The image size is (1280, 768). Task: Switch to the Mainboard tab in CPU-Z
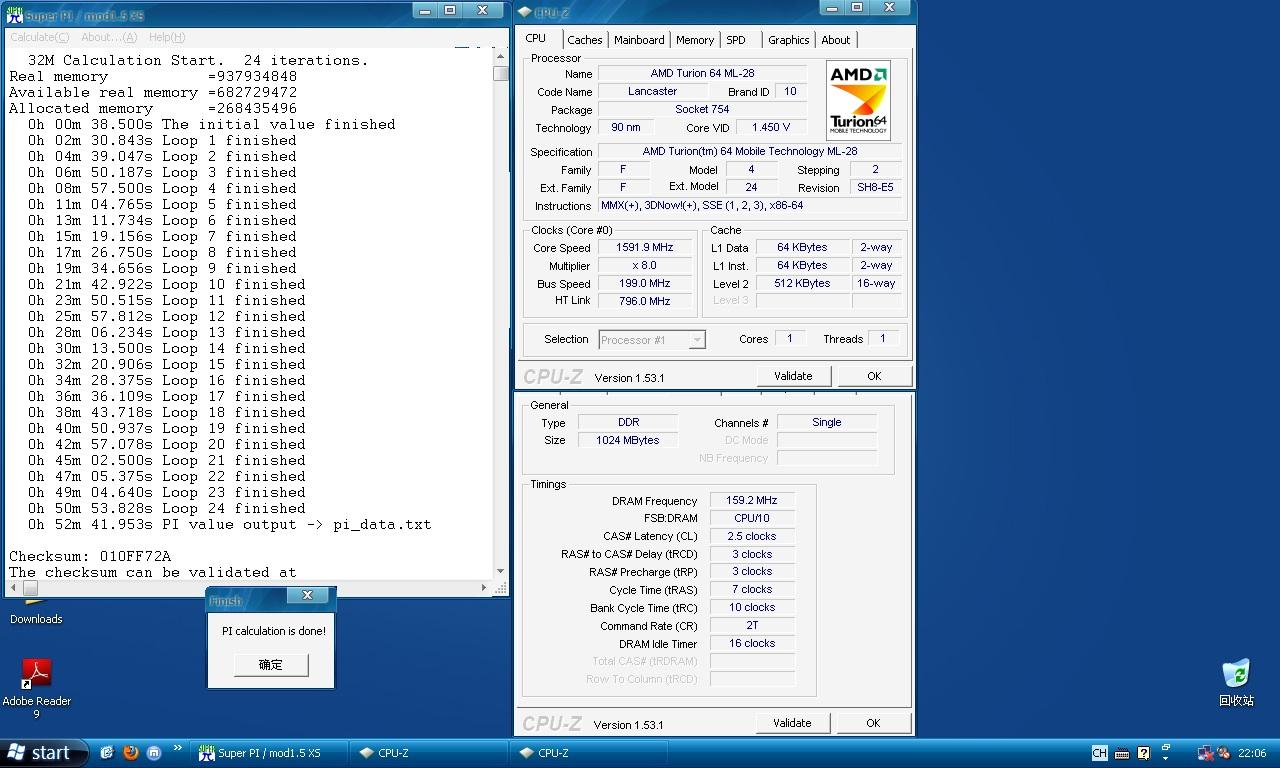[x=639, y=40]
